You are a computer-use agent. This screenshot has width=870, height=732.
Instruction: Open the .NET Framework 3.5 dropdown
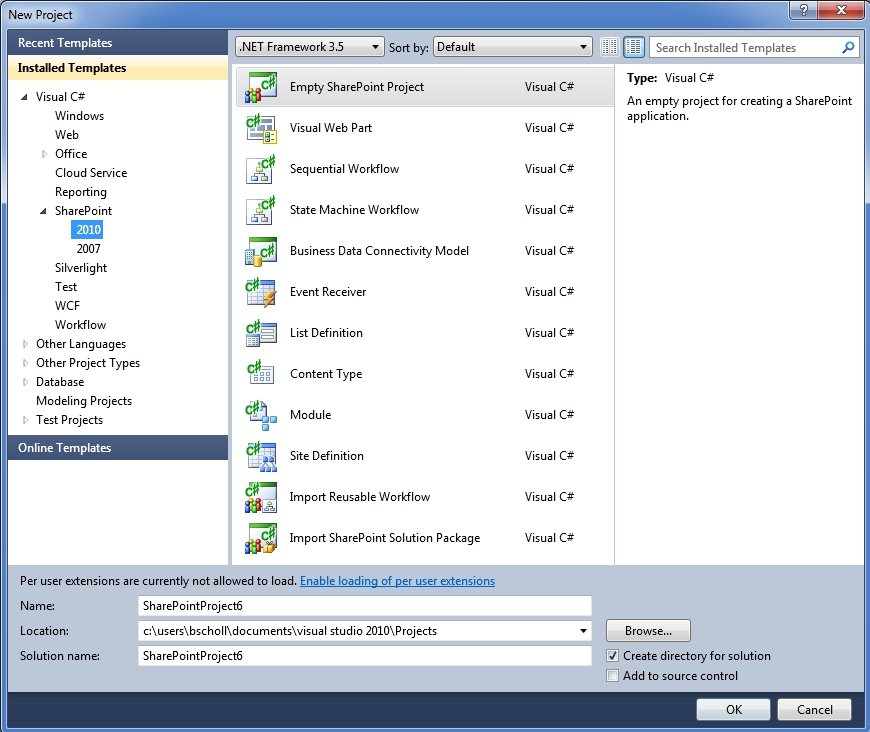pos(310,47)
